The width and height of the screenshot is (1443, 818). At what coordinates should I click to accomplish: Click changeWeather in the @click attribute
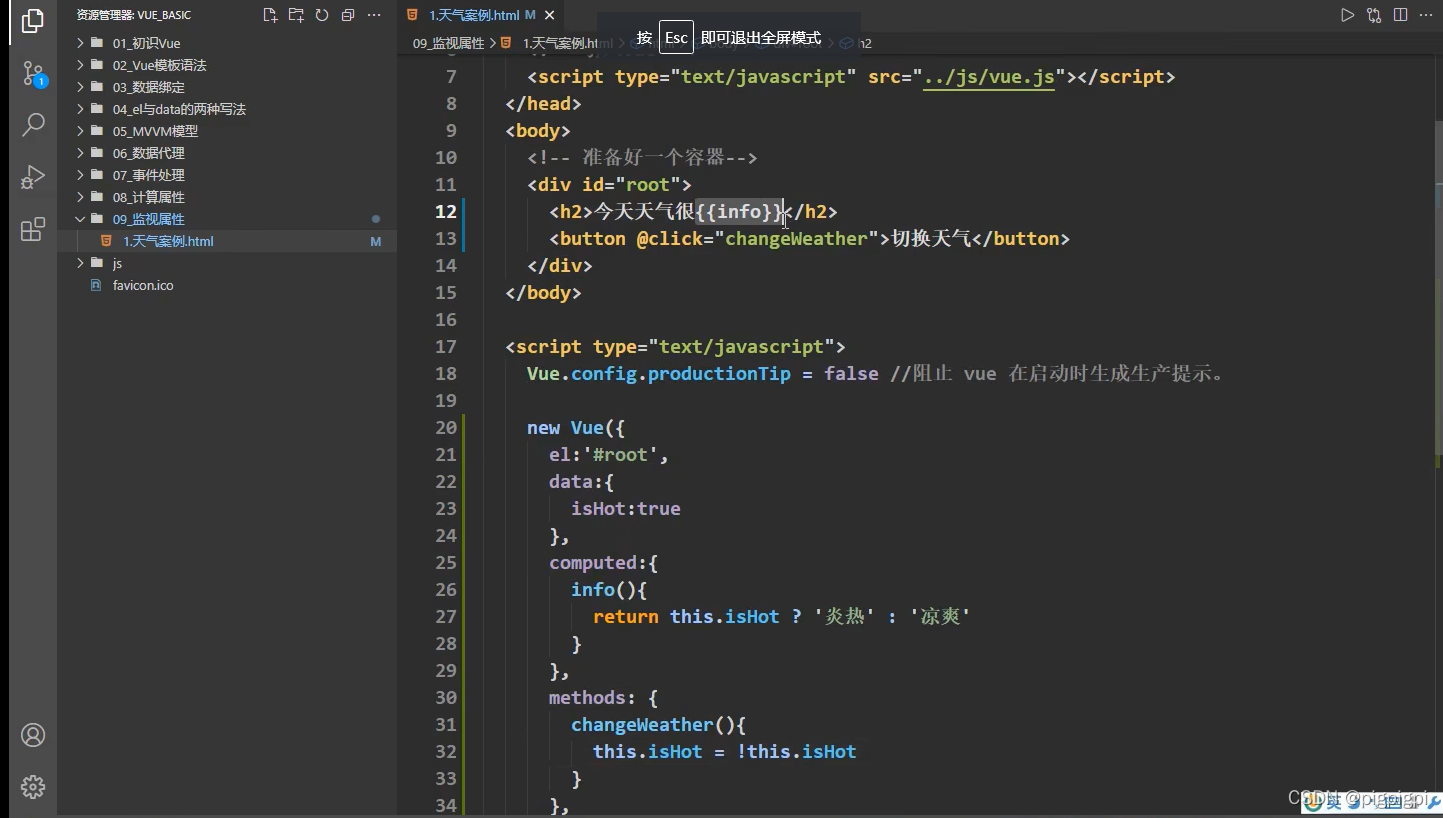click(796, 239)
